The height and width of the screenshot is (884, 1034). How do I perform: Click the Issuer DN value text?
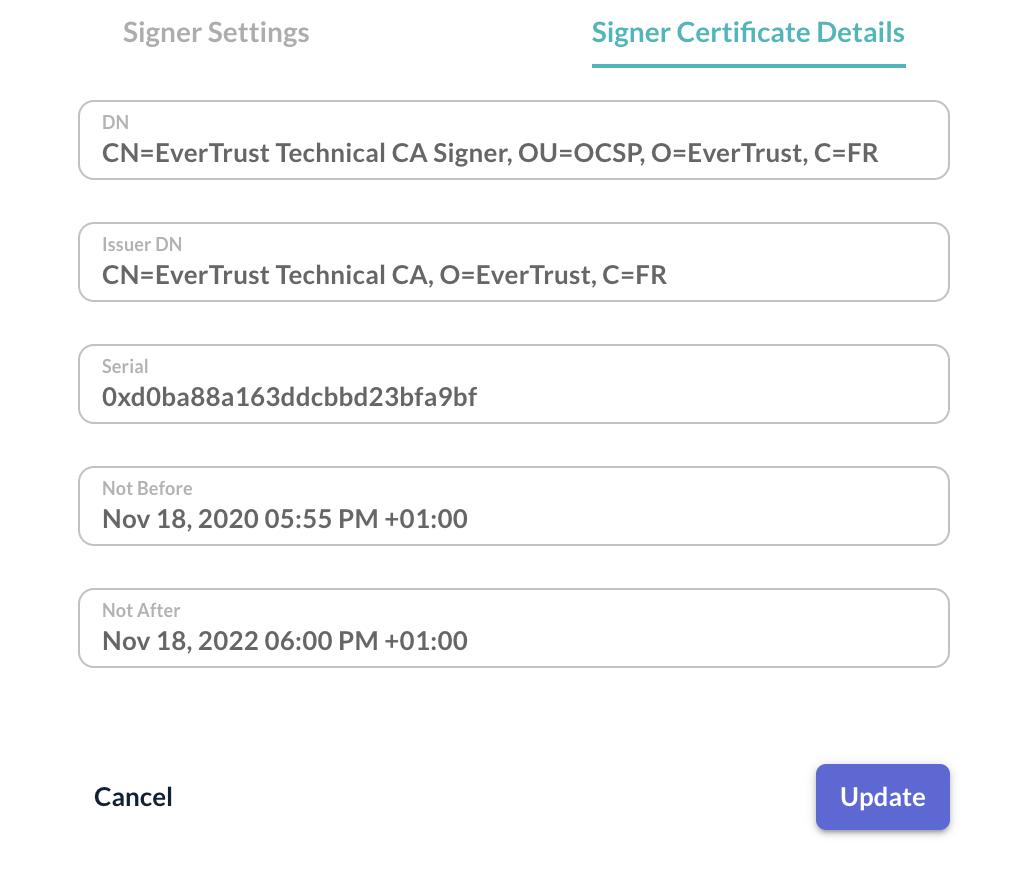click(x=383, y=274)
